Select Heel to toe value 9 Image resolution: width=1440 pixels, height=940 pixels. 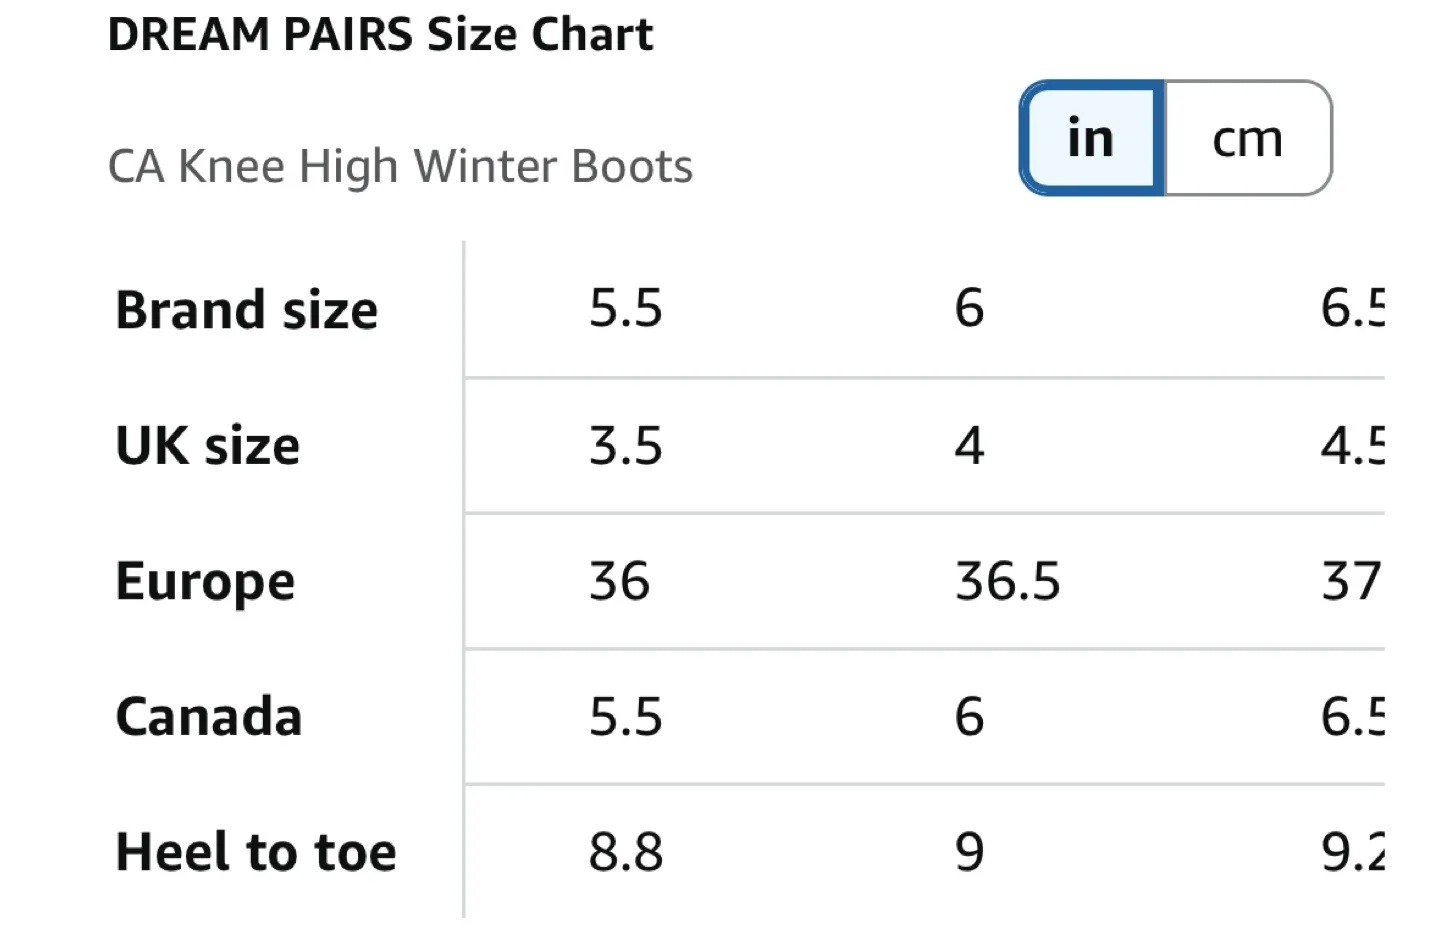pos(968,852)
